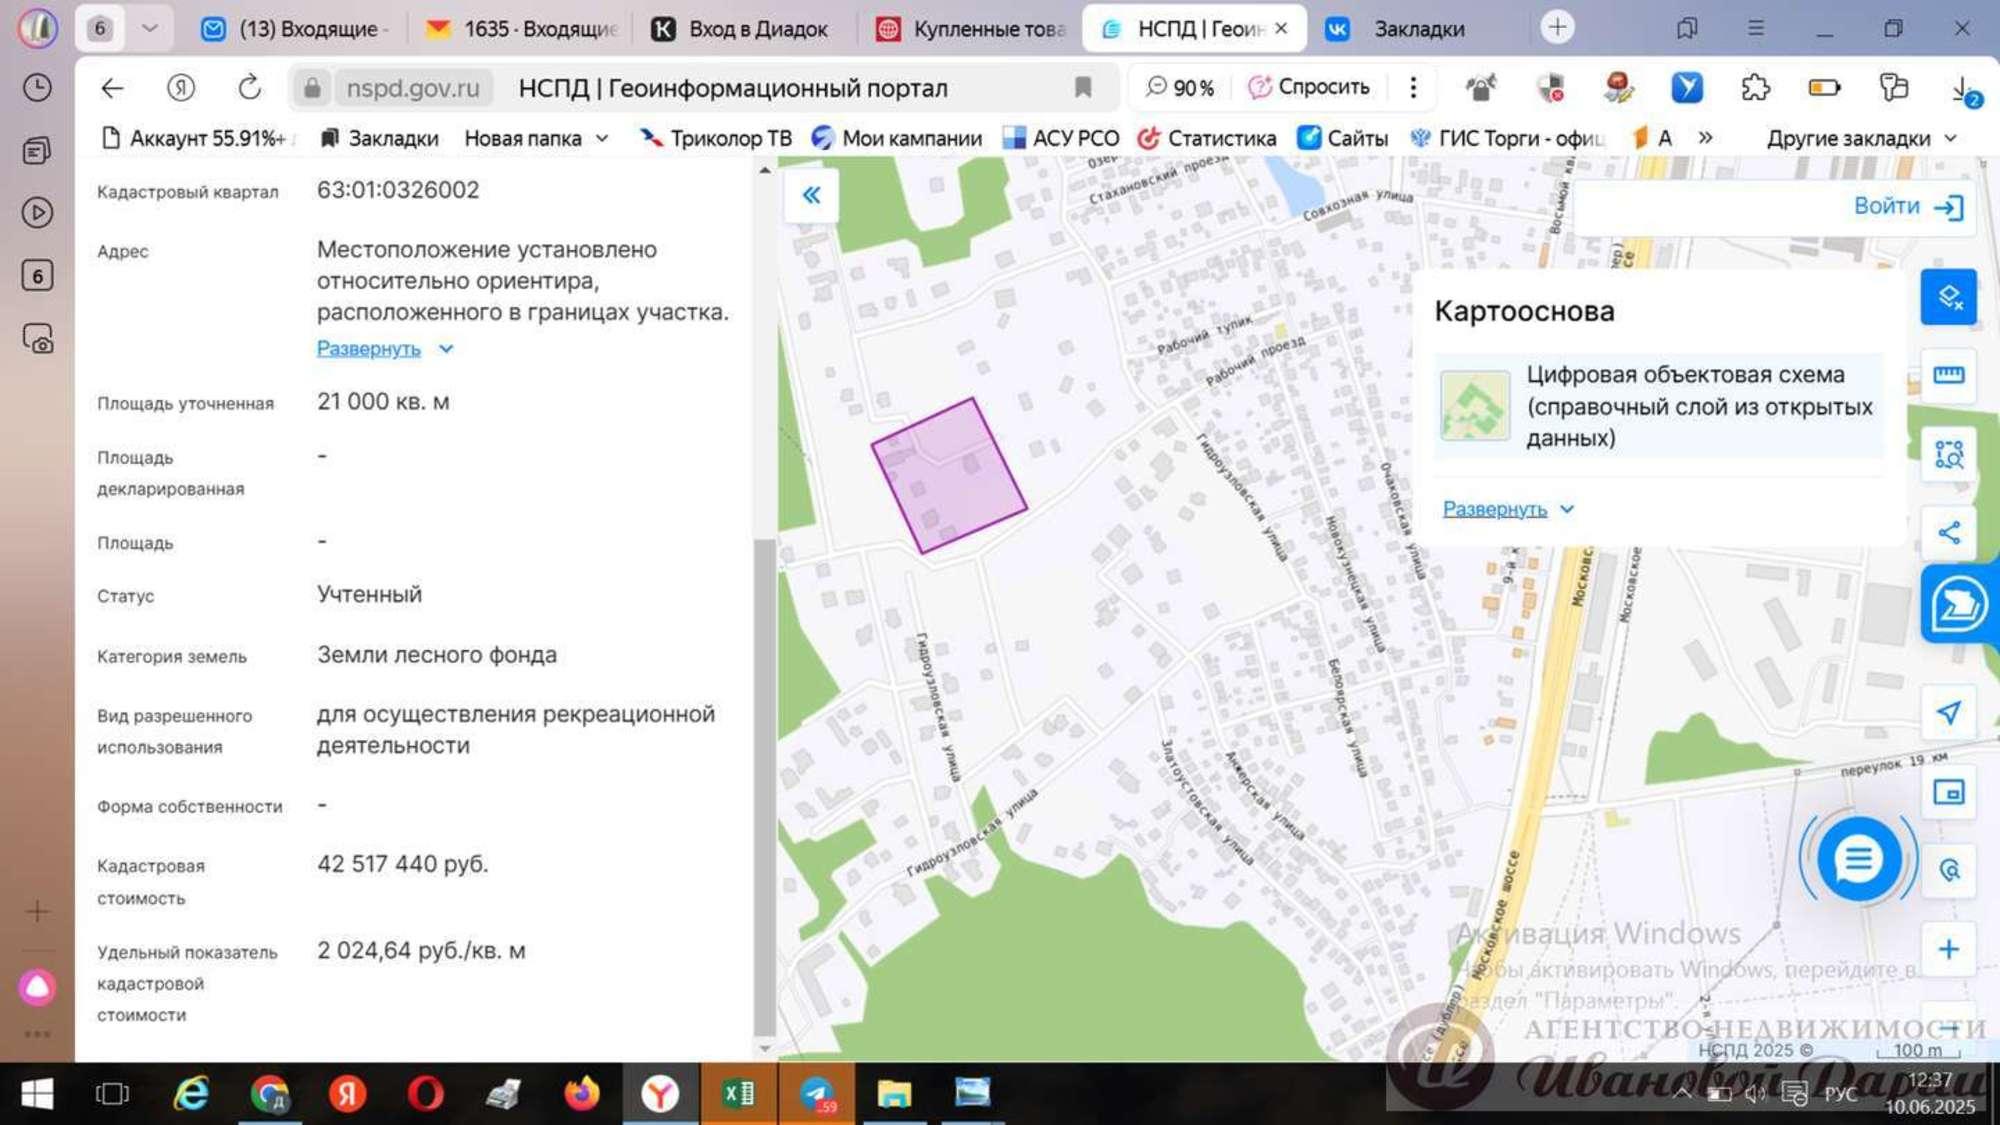2000x1125 pixels.
Task: Open Windows Start menu
Action: [37, 1094]
